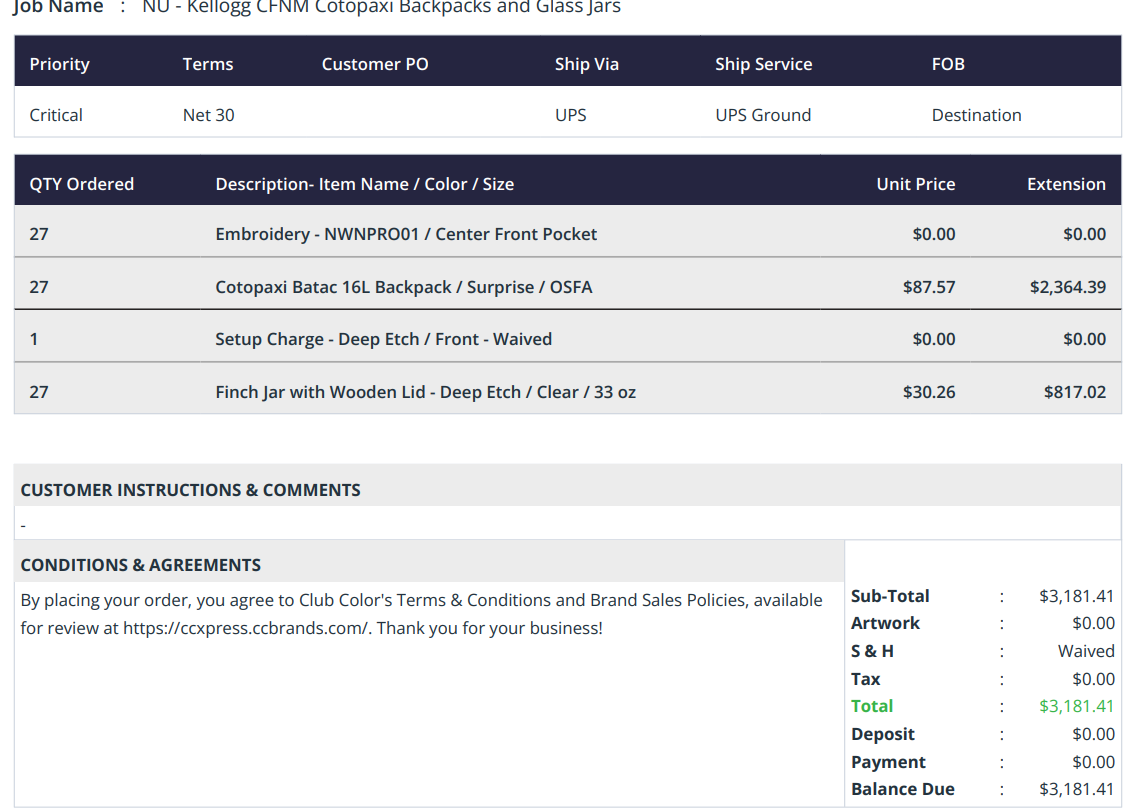Screen dimensions: 1133x812
Task: Click the green Total amount $3,181.41
Action: point(1076,706)
